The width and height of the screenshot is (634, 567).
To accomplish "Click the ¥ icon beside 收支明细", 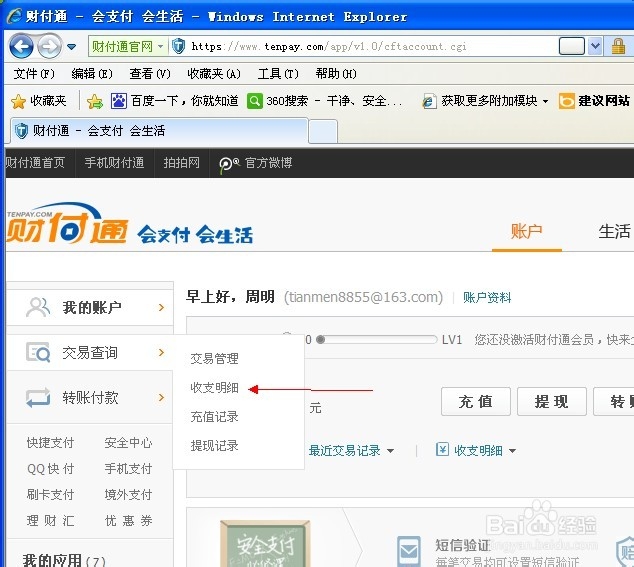I will click(442, 449).
